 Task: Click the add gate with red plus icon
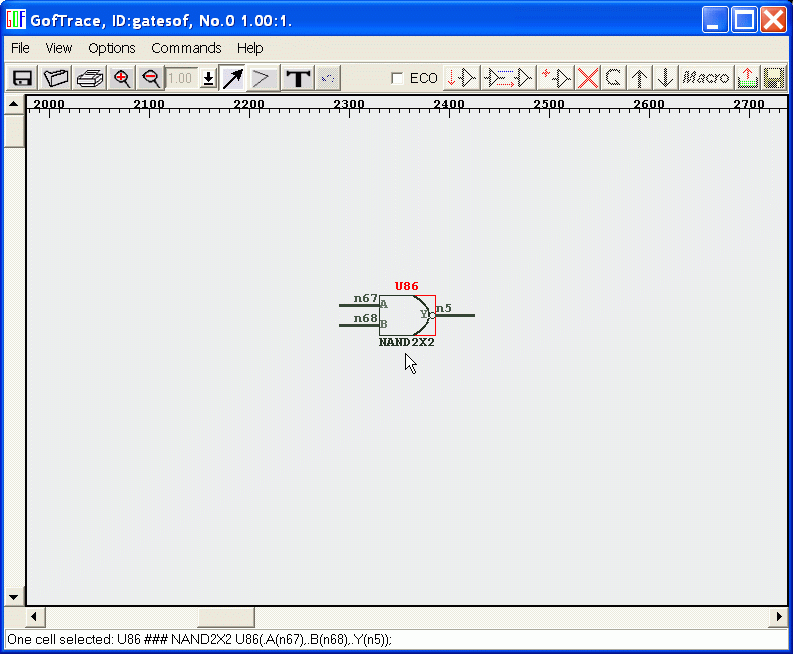(x=556, y=78)
